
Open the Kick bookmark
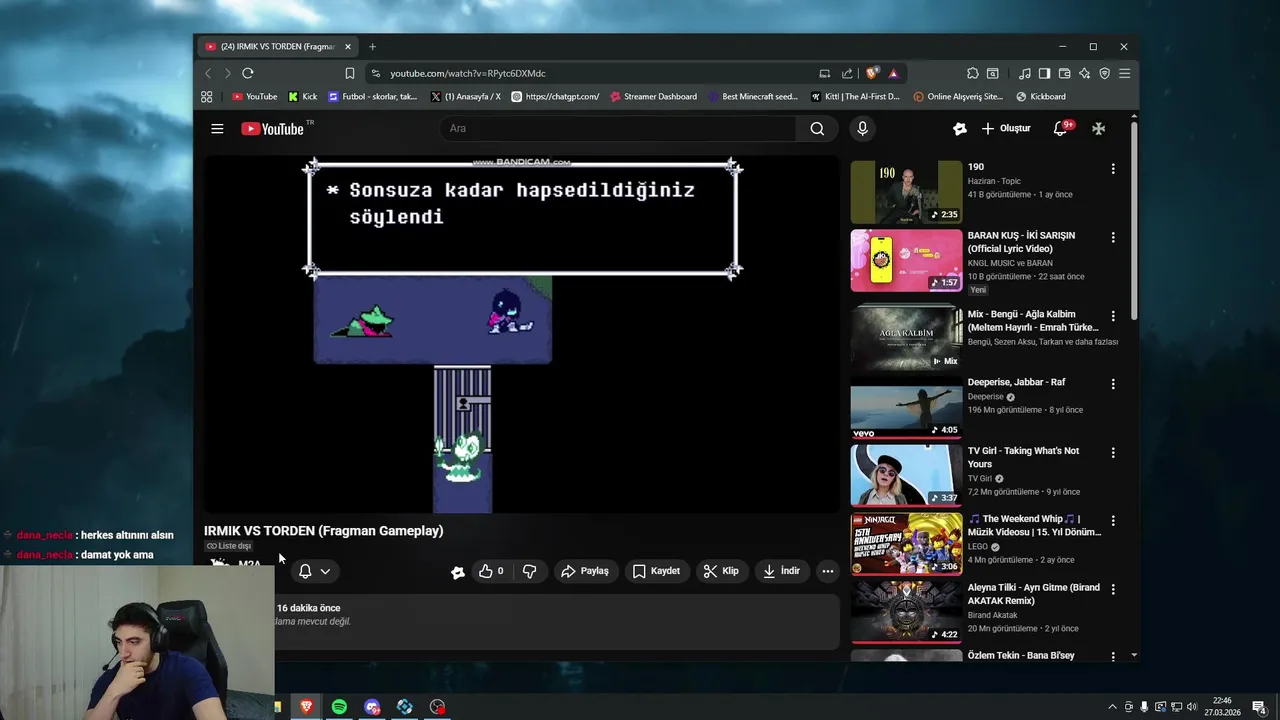pyautogui.click(x=302, y=97)
